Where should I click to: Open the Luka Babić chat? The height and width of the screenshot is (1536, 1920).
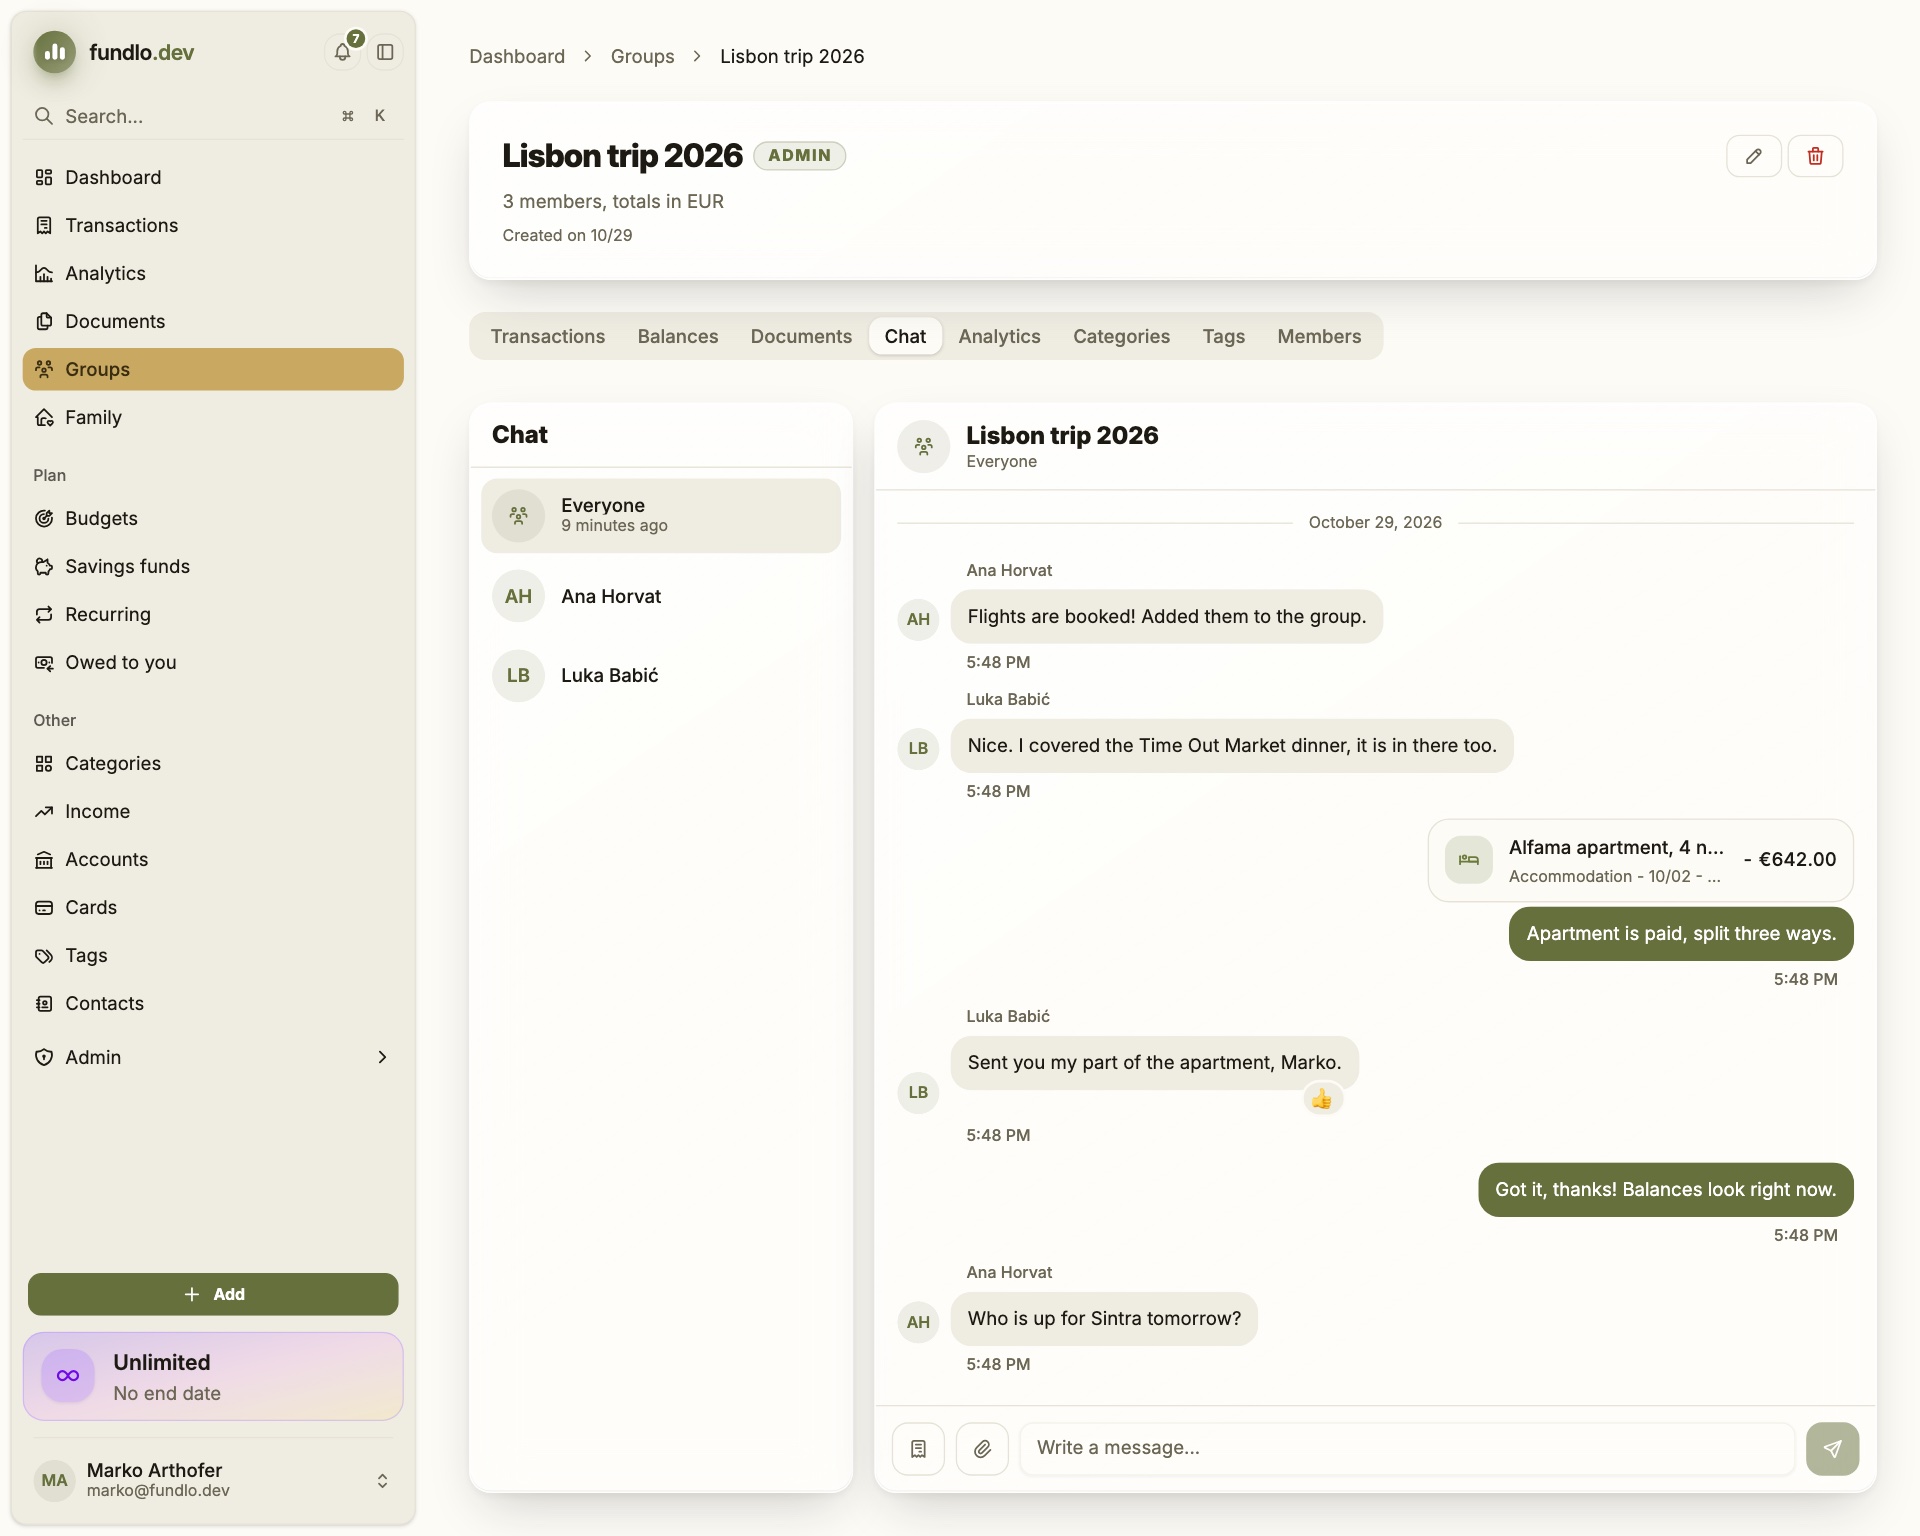[x=661, y=675]
